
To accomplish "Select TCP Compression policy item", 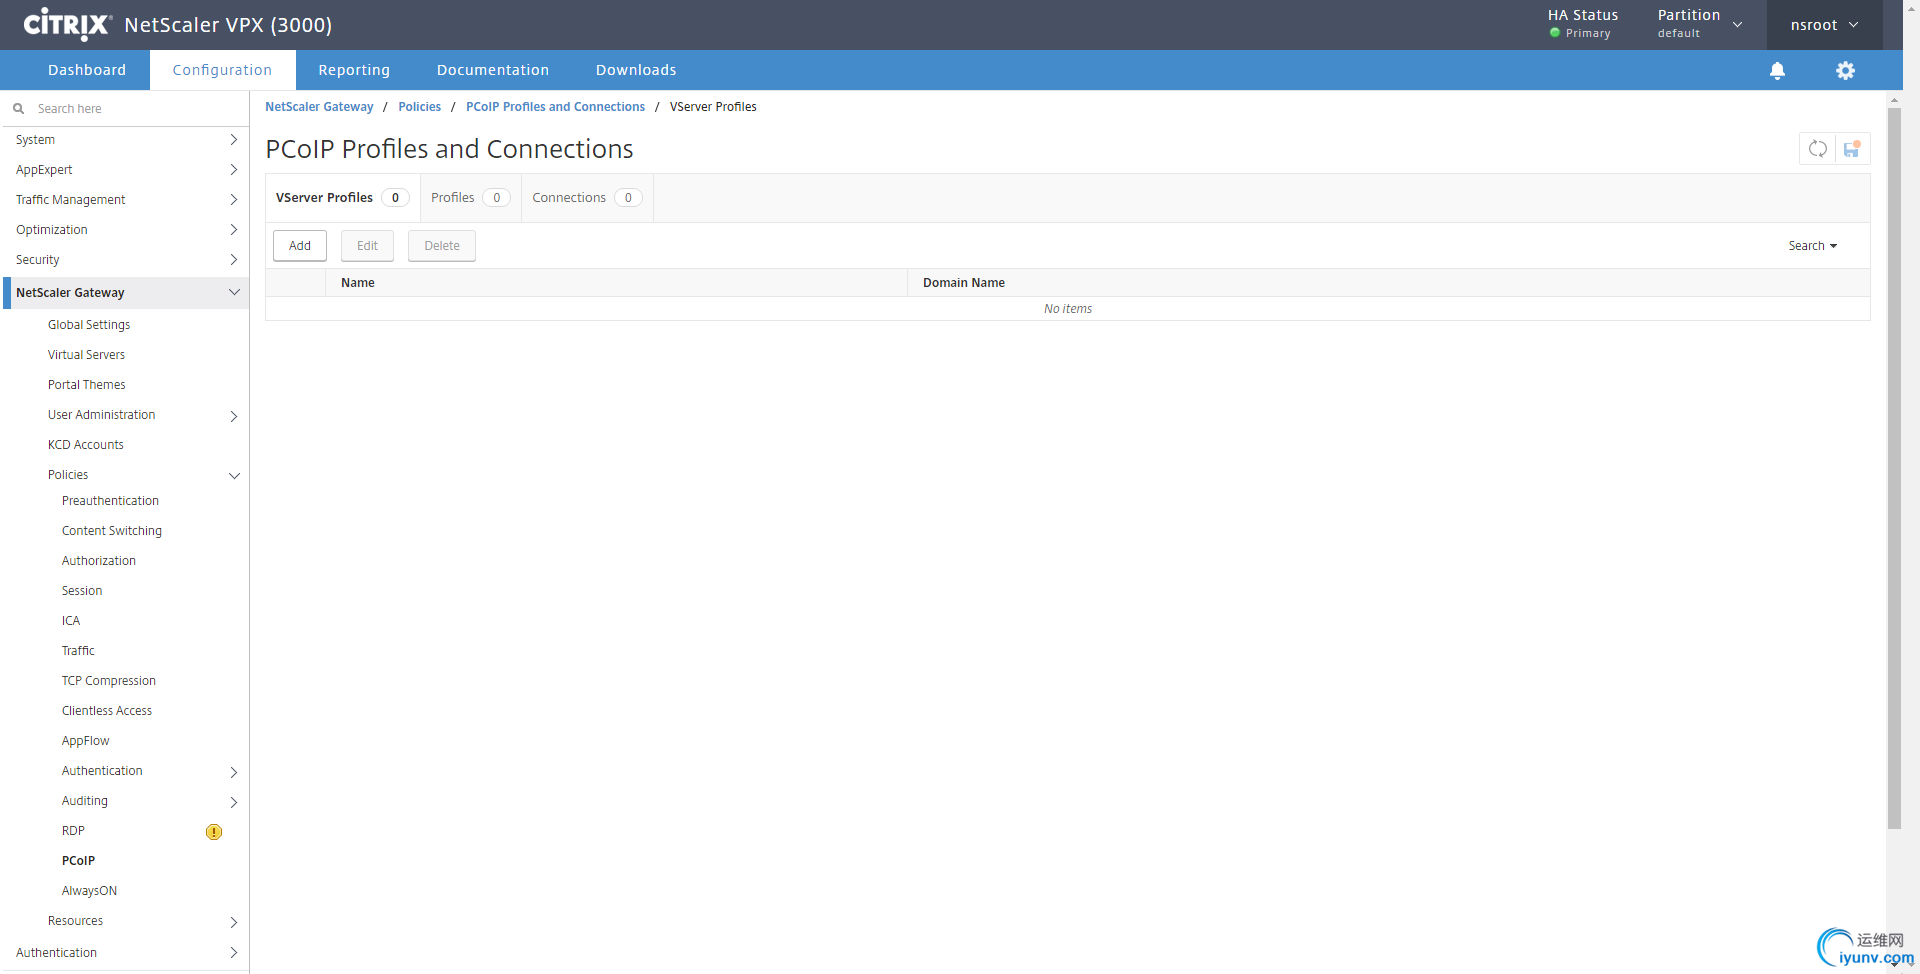I will point(109,681).
